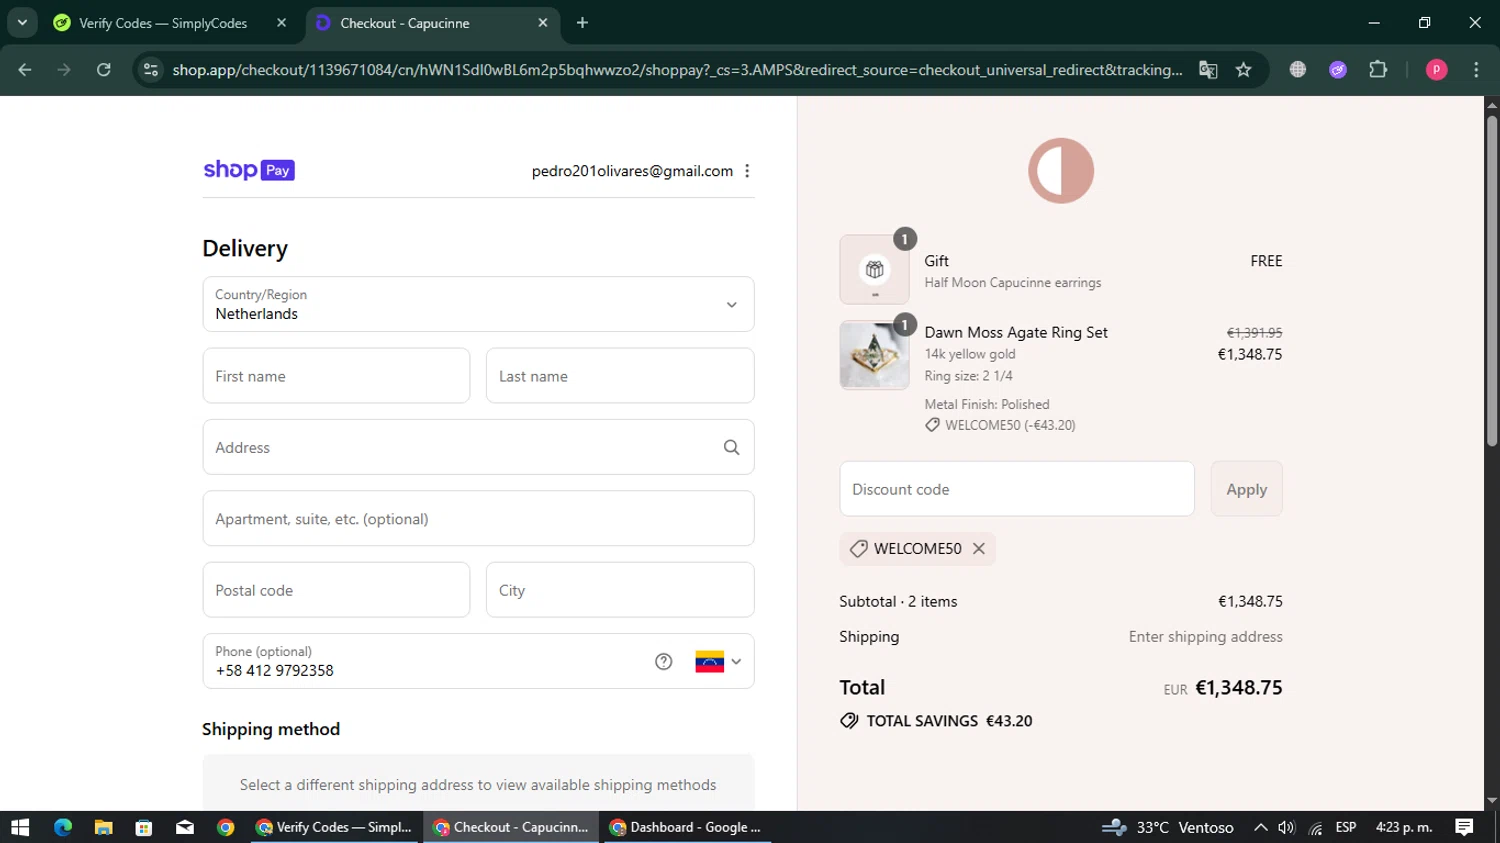Click the phone help question mark icon

pos(664,662)
